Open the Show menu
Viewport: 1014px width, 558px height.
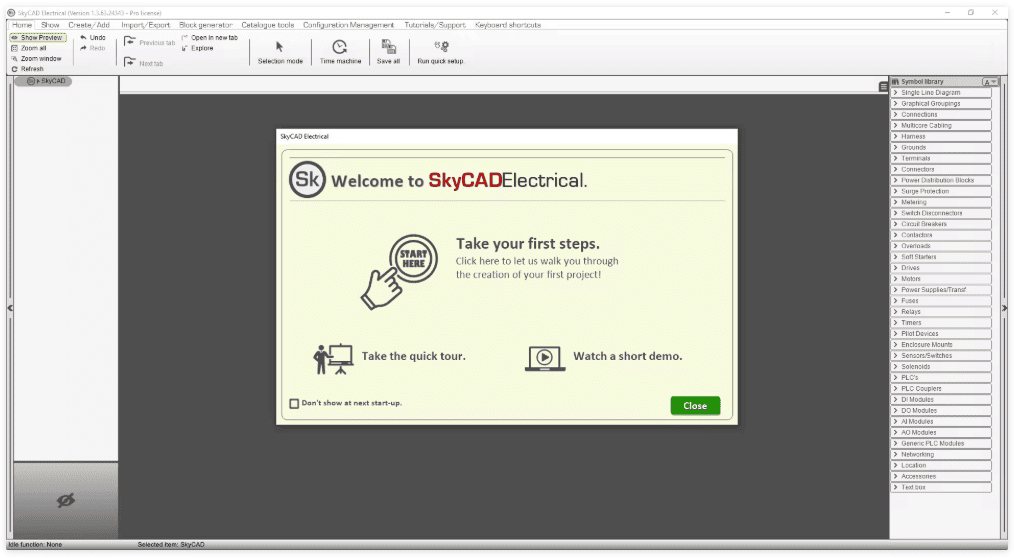pyautogui.click(x=50, y=25)
